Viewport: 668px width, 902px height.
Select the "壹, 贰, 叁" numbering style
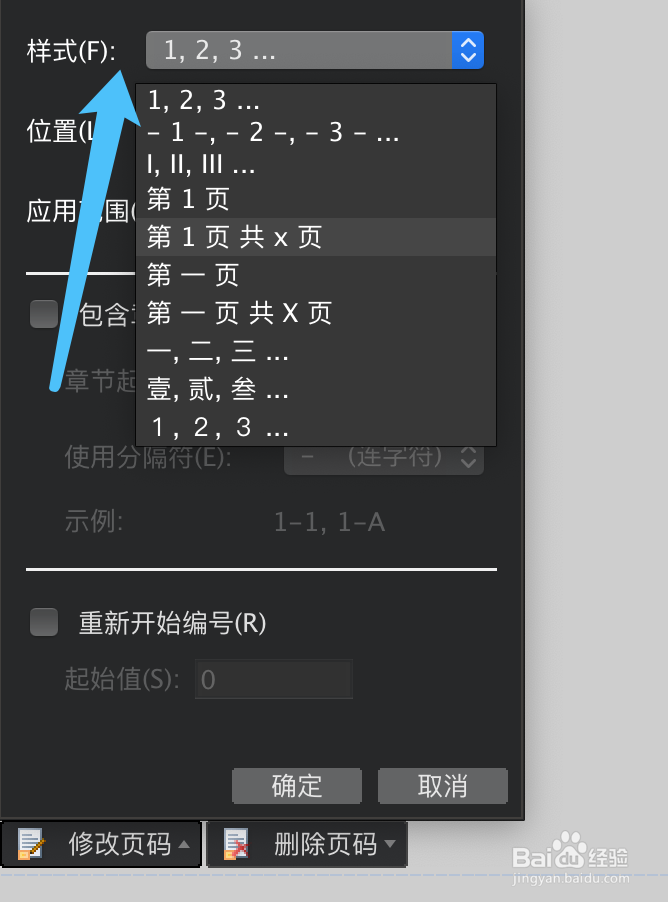click(316, 389)
